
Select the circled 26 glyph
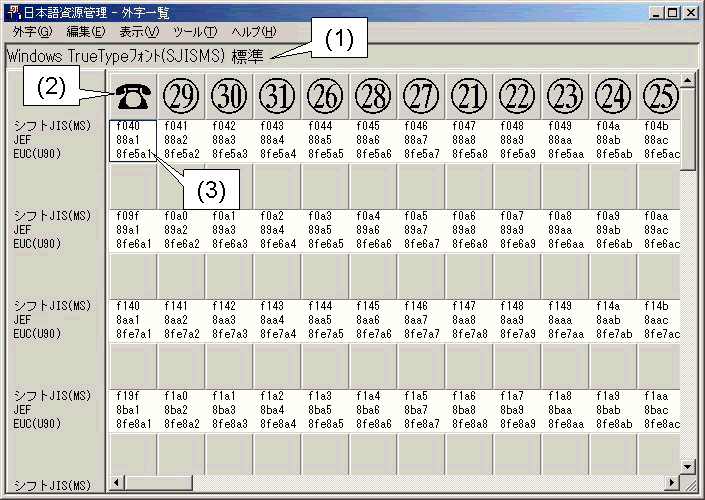(326, 96)
